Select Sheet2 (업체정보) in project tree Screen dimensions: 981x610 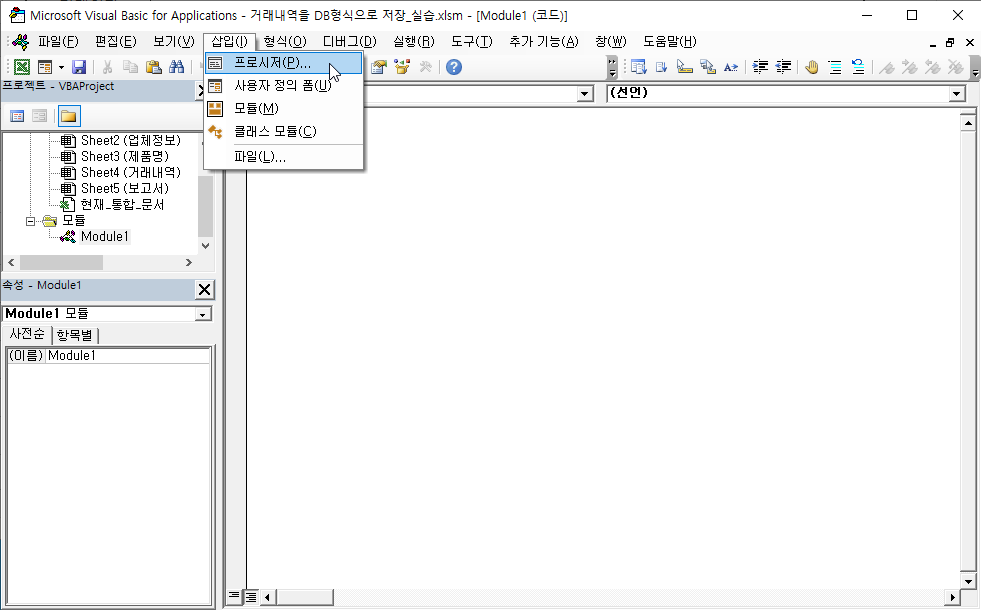pos(130,141)
